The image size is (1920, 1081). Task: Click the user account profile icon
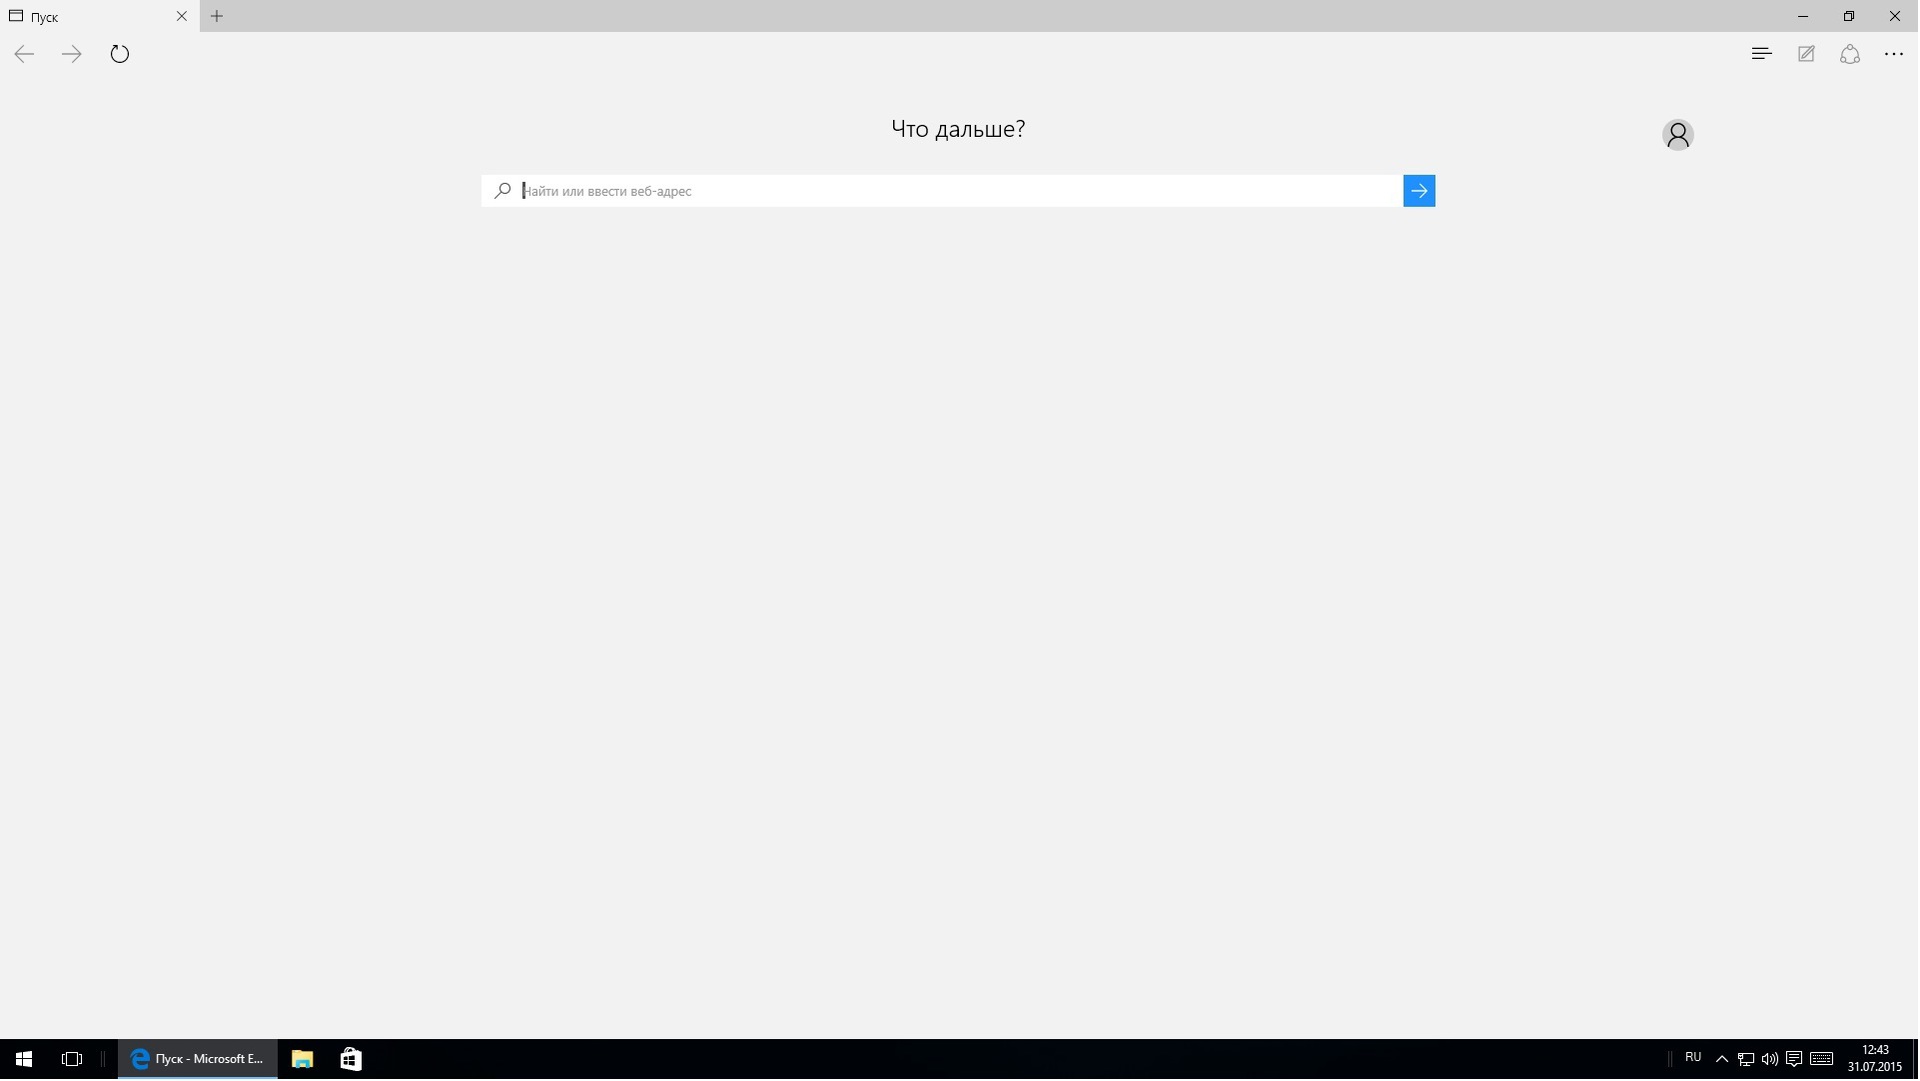click(x=1677, y=133)
